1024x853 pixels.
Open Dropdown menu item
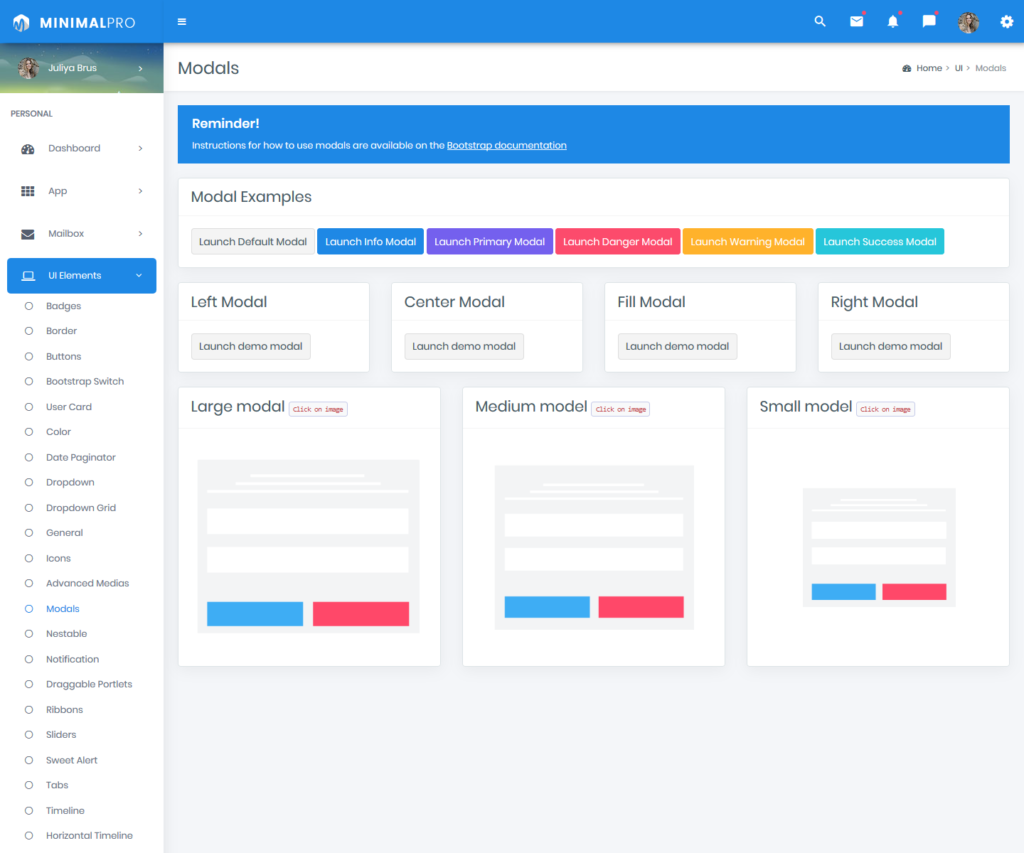[x=70, y=483]
